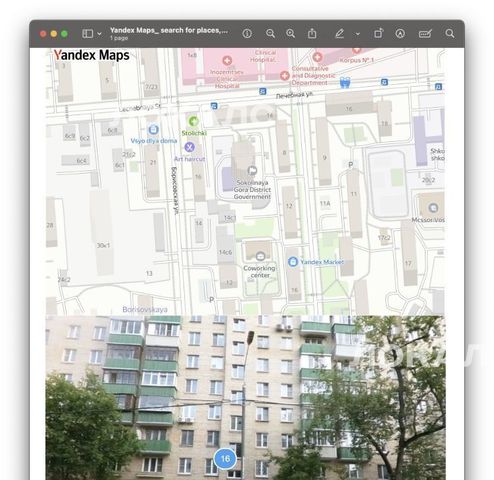Click the Yandex Maps logo
The image size is (494, 480).
point(91,55)
